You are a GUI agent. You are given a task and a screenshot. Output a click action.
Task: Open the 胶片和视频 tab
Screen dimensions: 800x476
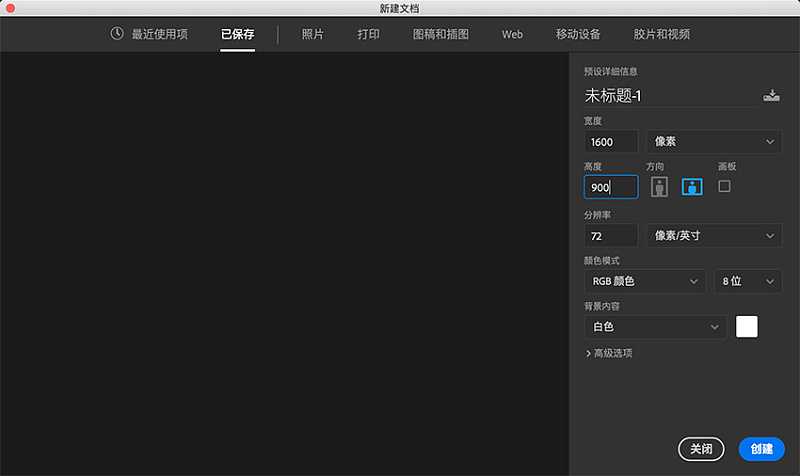[661, 34]
